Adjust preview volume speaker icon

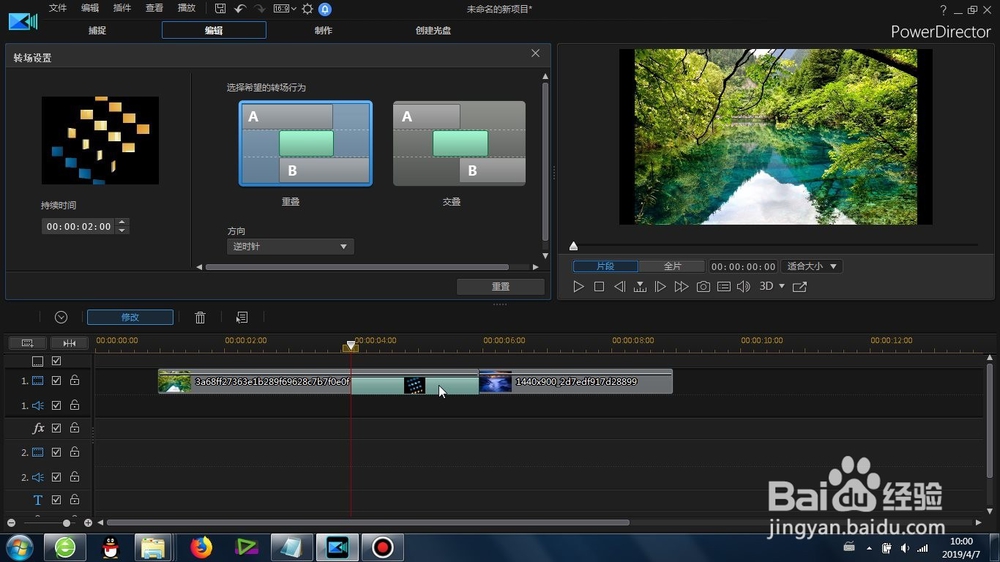pos(744,286)
